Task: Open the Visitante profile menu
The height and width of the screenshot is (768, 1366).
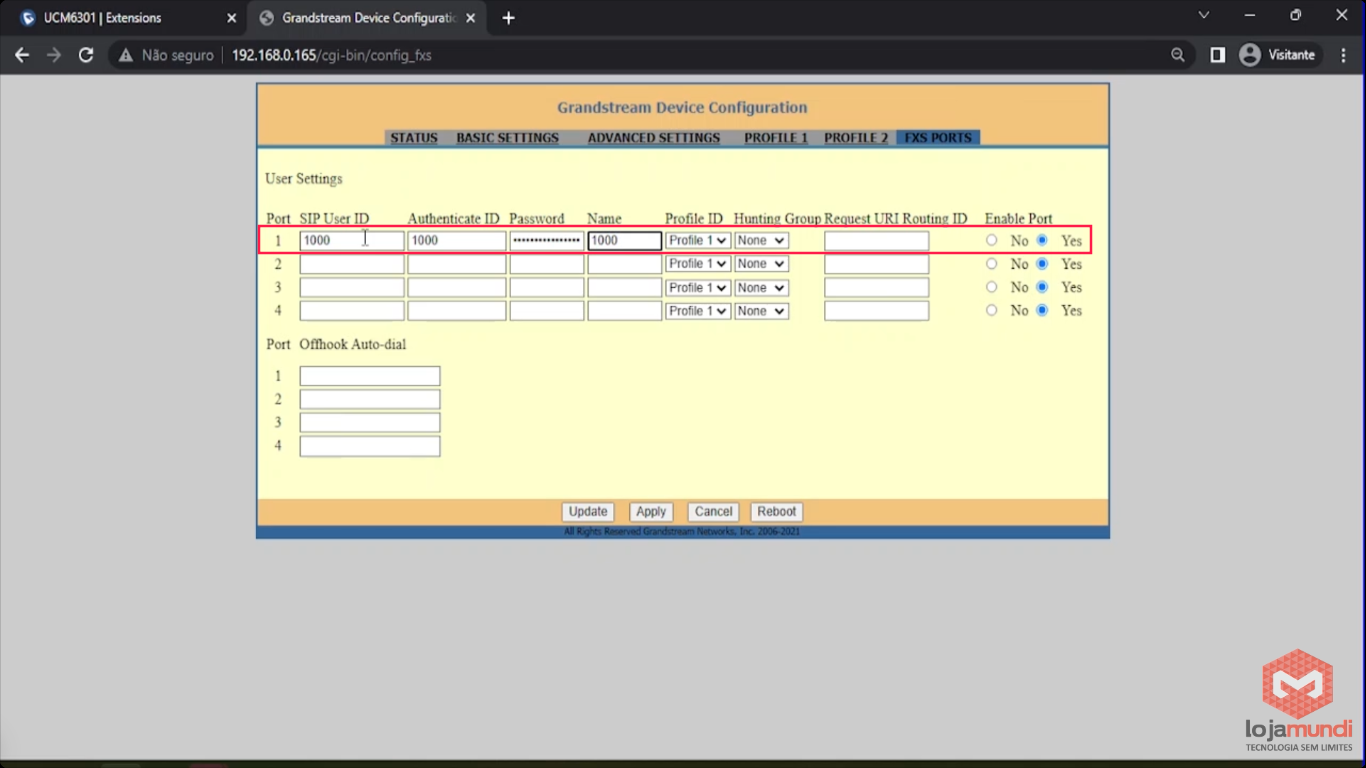Action: pos(1278,55)
